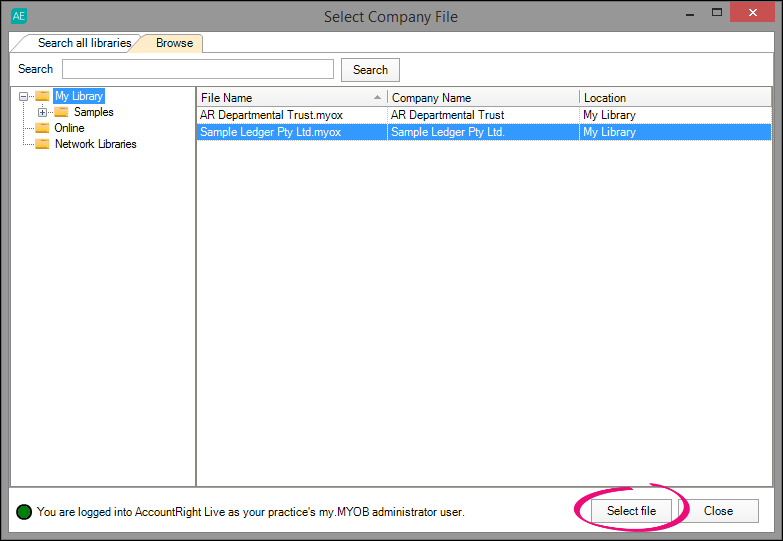
Task: Sort by Company Name column header
Action: [x=482, y=98]
